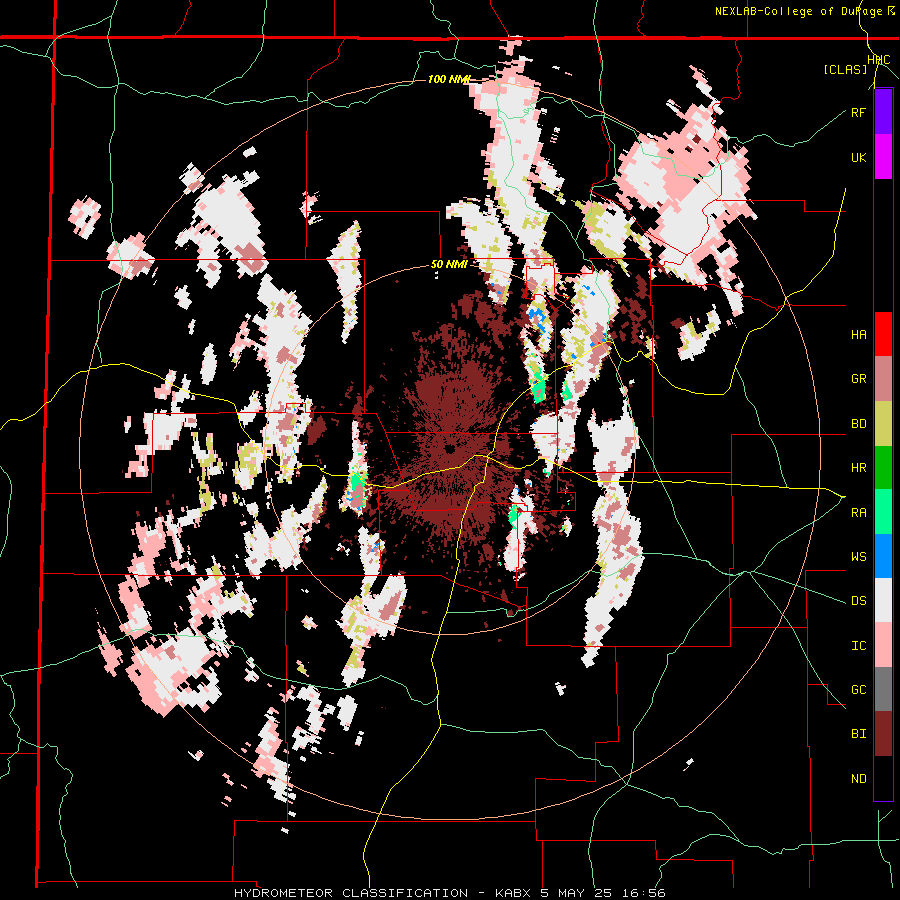This screenshot has height=900, width=900.
Task: Click the HR legend label
Action: 859,468
